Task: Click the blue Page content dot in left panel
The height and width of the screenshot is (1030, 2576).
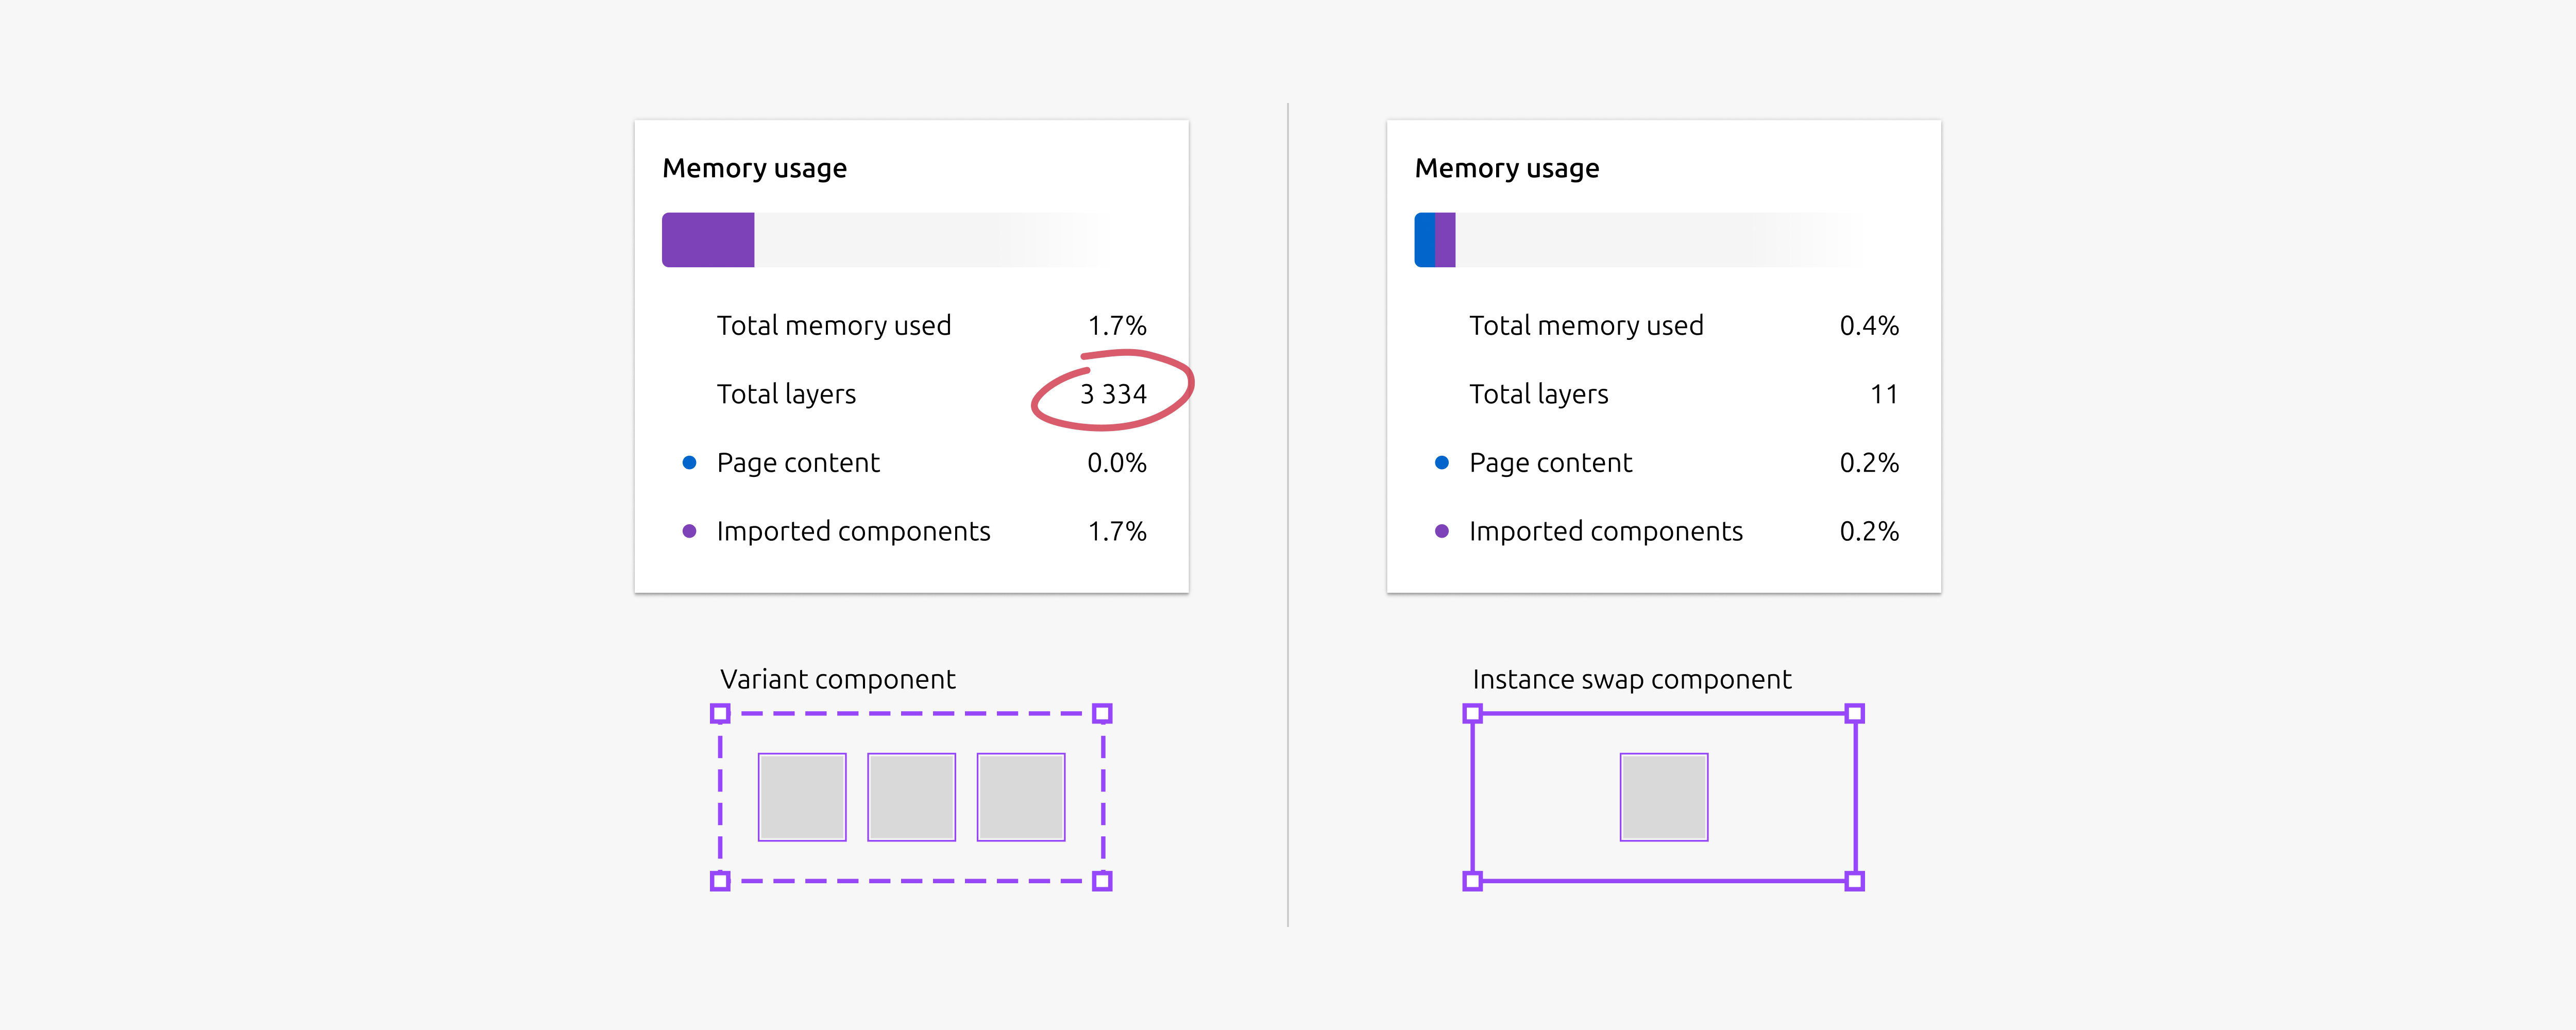Action: click(x=689, y=463)
